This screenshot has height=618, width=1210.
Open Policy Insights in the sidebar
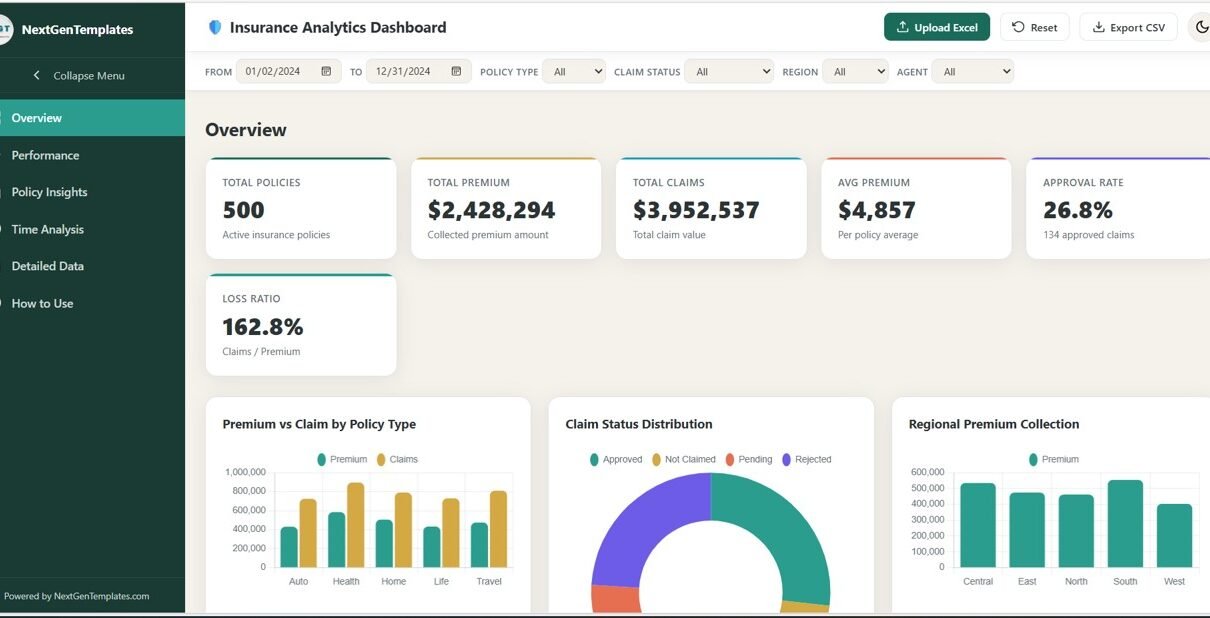pos(49,192)
